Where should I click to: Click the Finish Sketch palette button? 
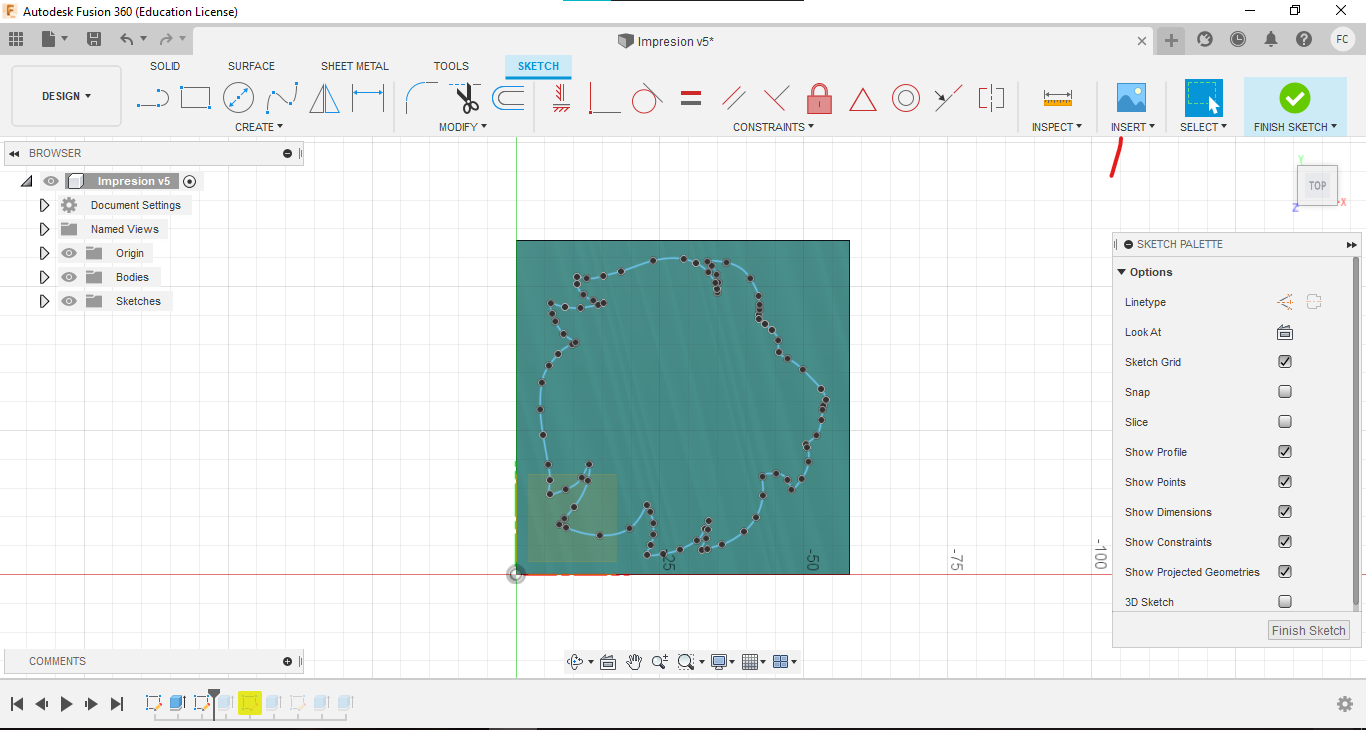tap(1309, 630)
